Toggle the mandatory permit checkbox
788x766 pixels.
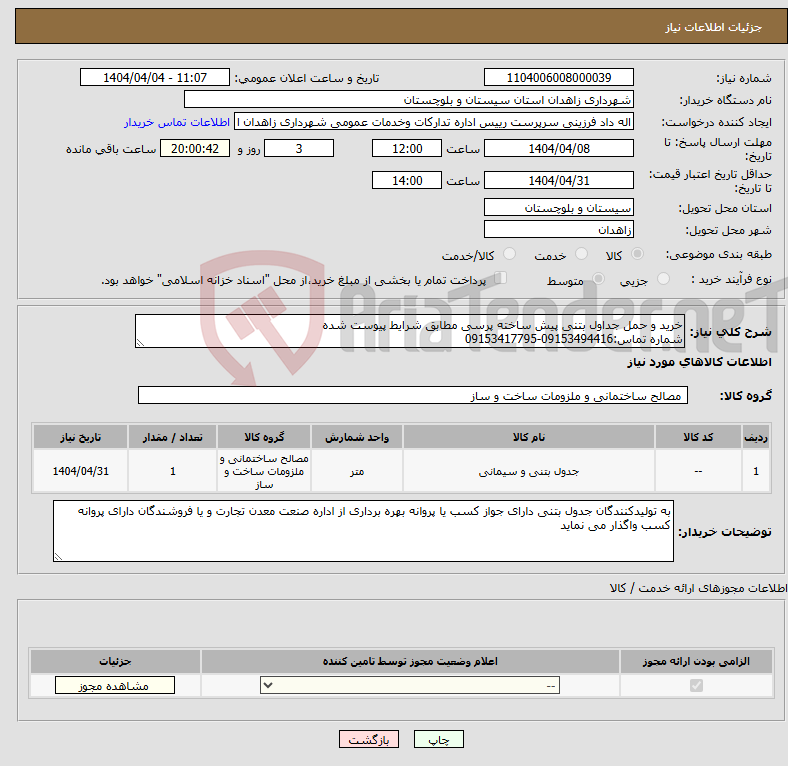tap(696, 686)
